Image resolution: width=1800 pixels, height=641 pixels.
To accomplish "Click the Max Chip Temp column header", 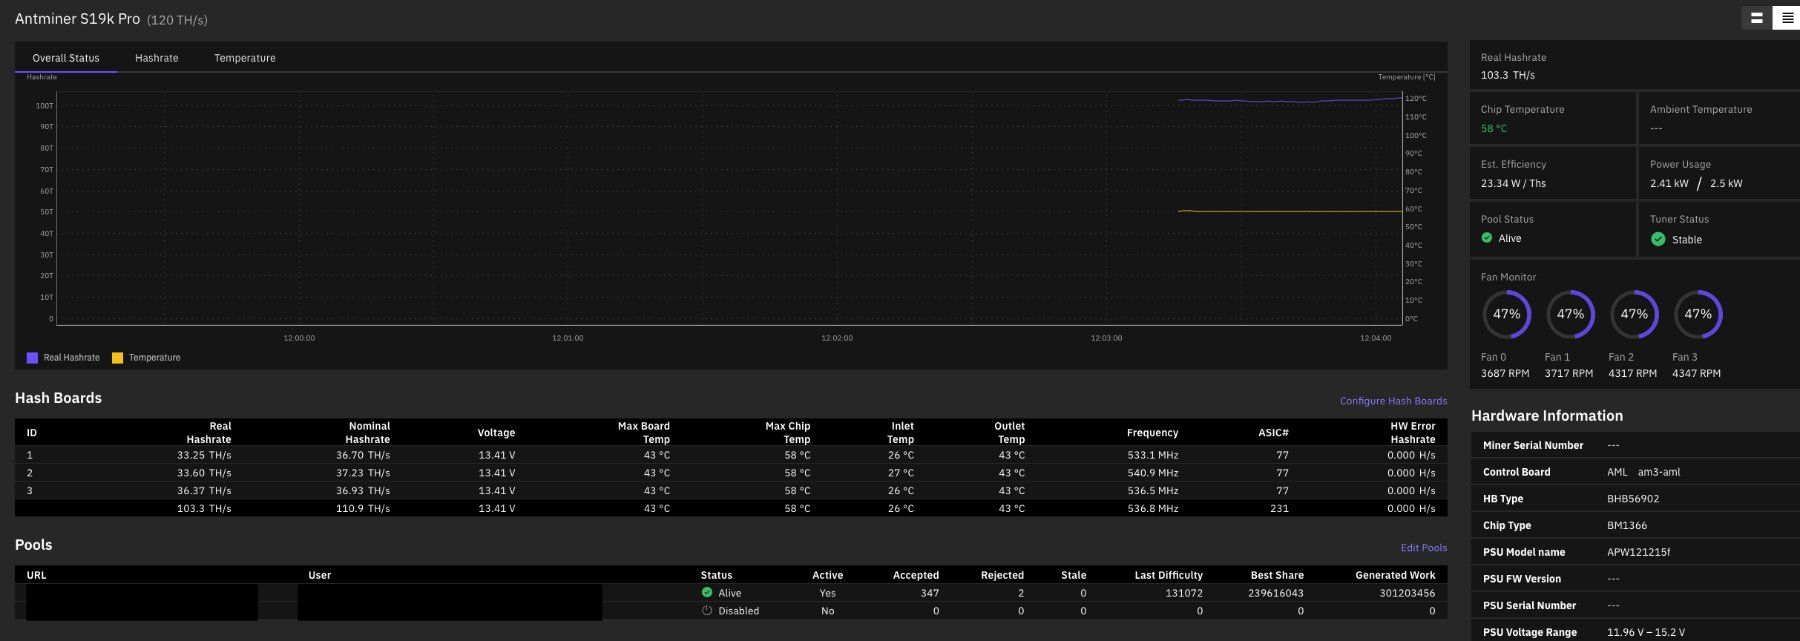I will [788, 432].
